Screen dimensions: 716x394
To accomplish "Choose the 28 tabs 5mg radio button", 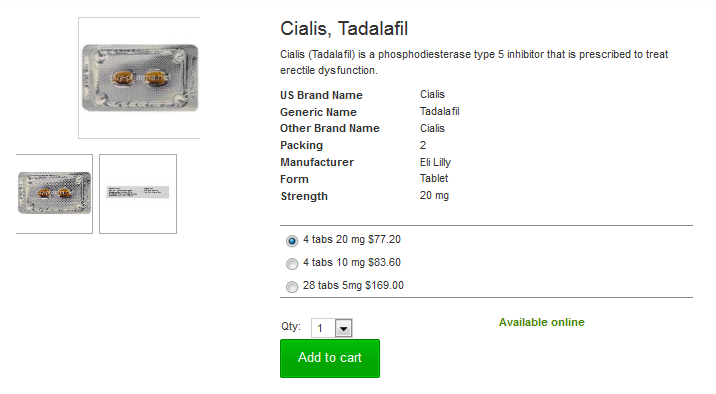I will click(x=292, y=287).
